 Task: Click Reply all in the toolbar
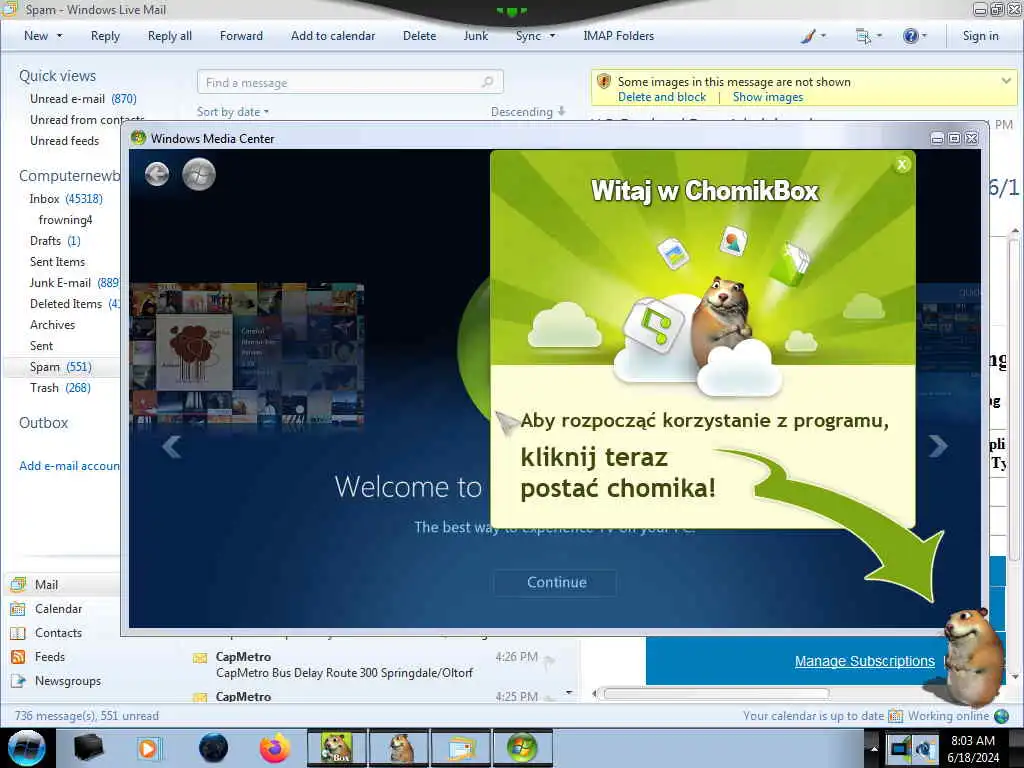(170, 36)
